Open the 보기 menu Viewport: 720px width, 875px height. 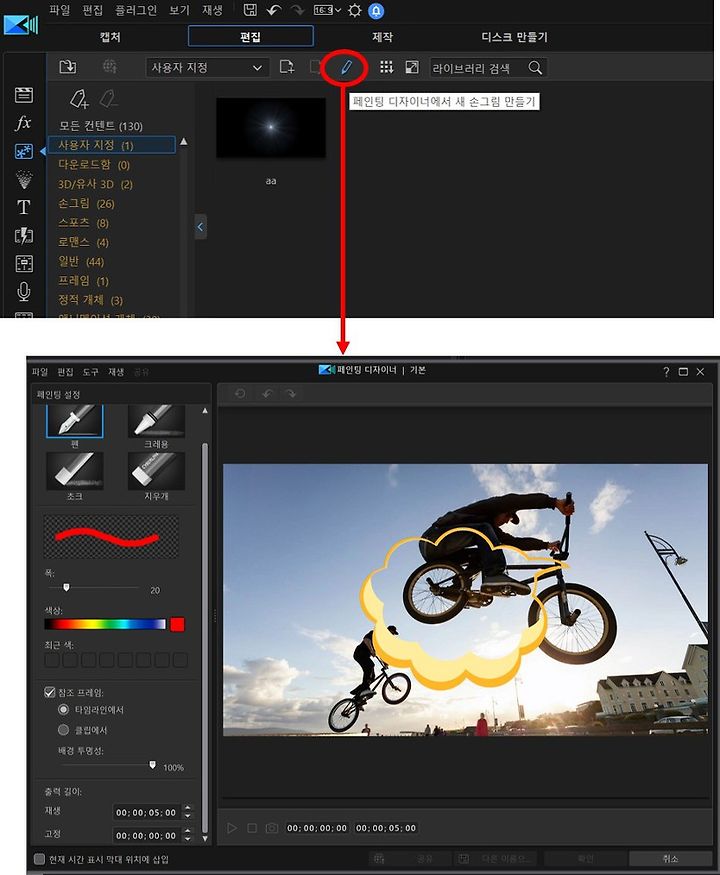point(180,10)
